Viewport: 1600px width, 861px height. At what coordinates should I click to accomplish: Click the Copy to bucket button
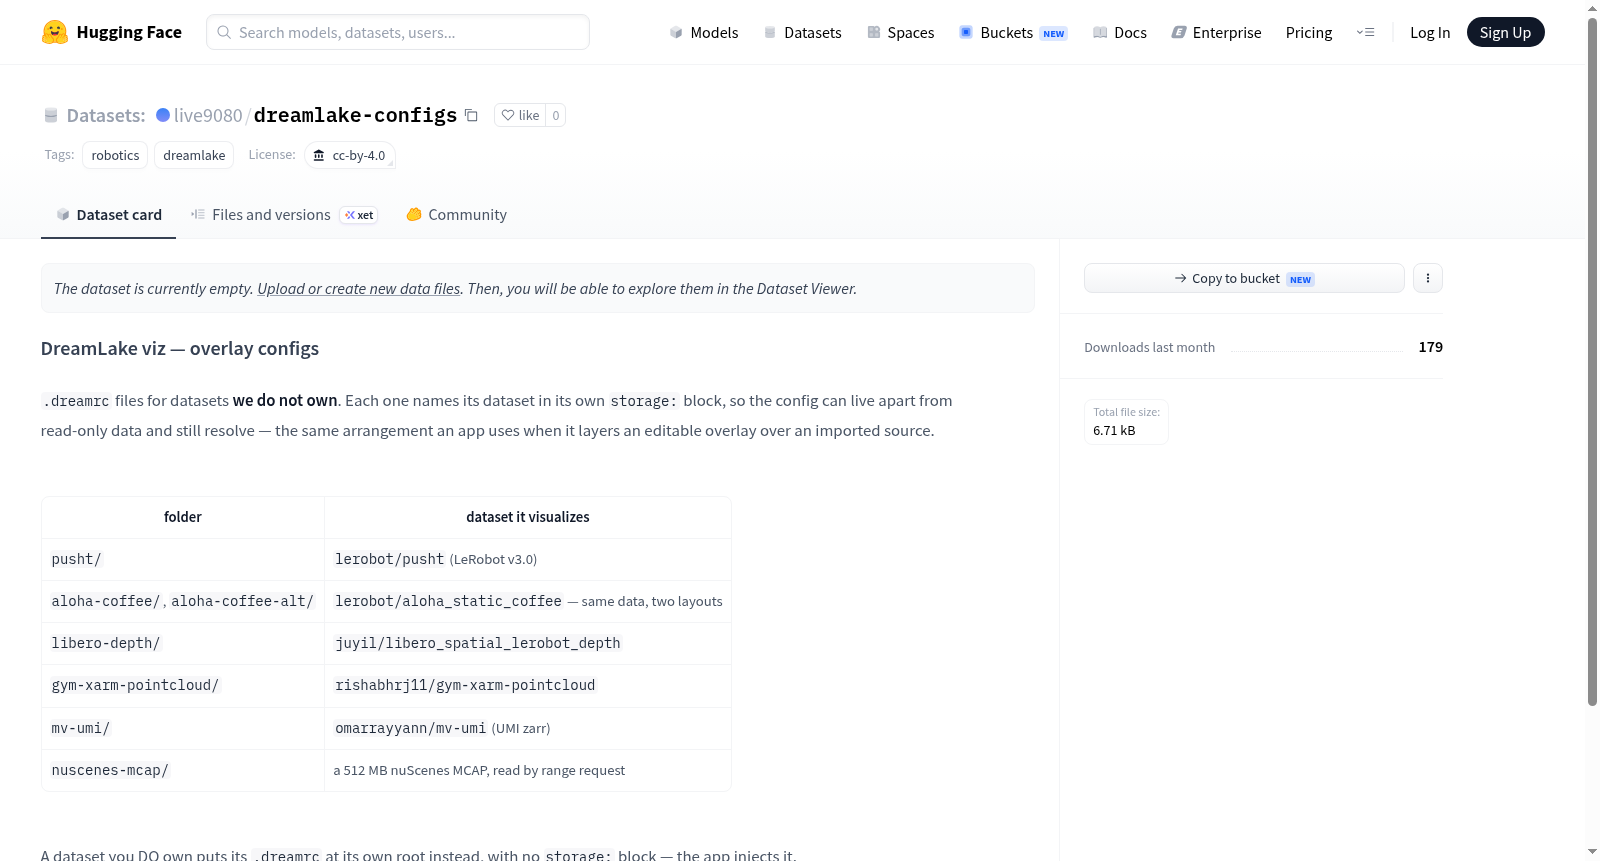pos(1244,278)
